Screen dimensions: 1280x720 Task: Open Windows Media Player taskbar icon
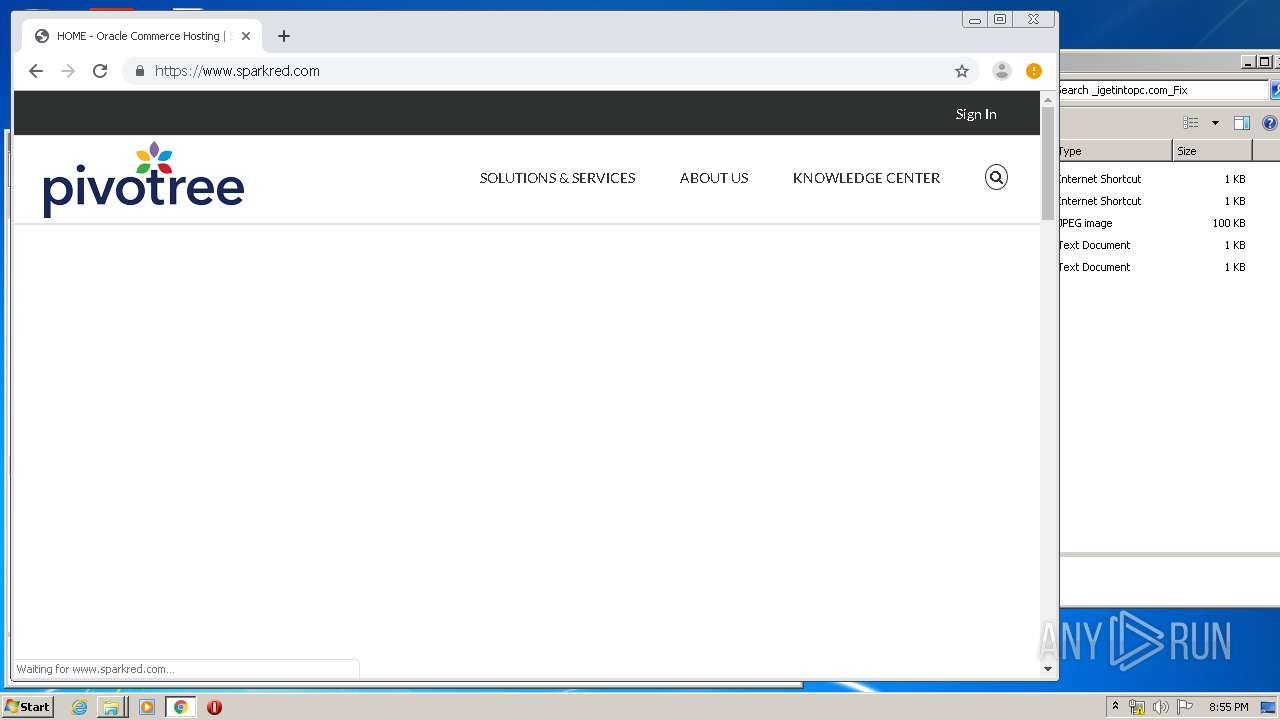(x=147, y=707)
